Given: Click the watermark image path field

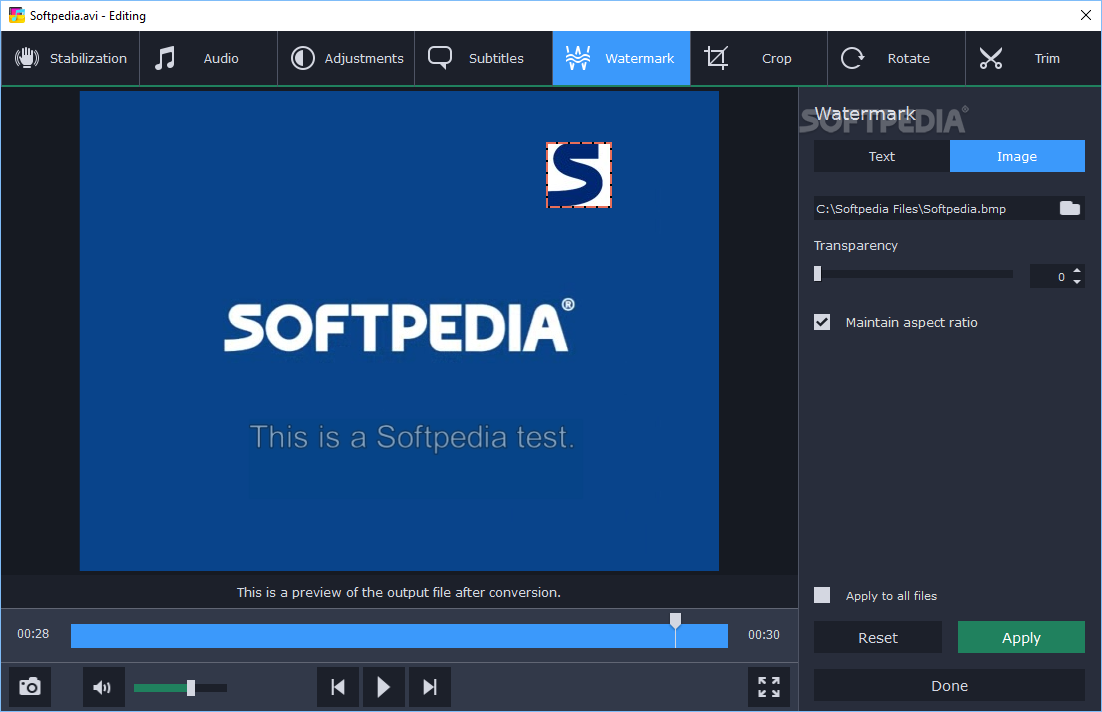Looking at the screenshot, I should click(x=935, y=208).
